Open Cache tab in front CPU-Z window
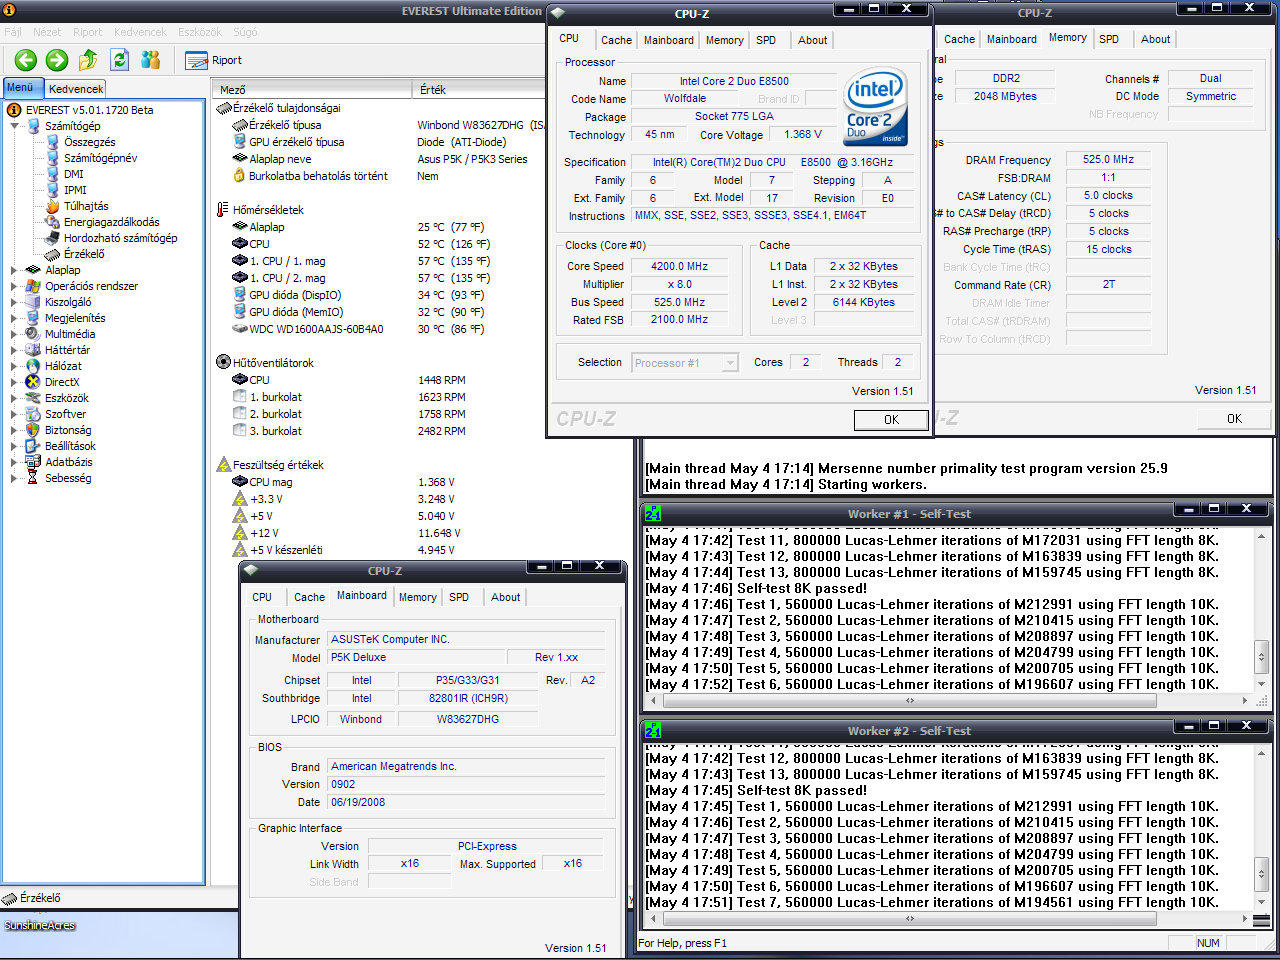The image size is (1280, 960). tap(616, 40)
